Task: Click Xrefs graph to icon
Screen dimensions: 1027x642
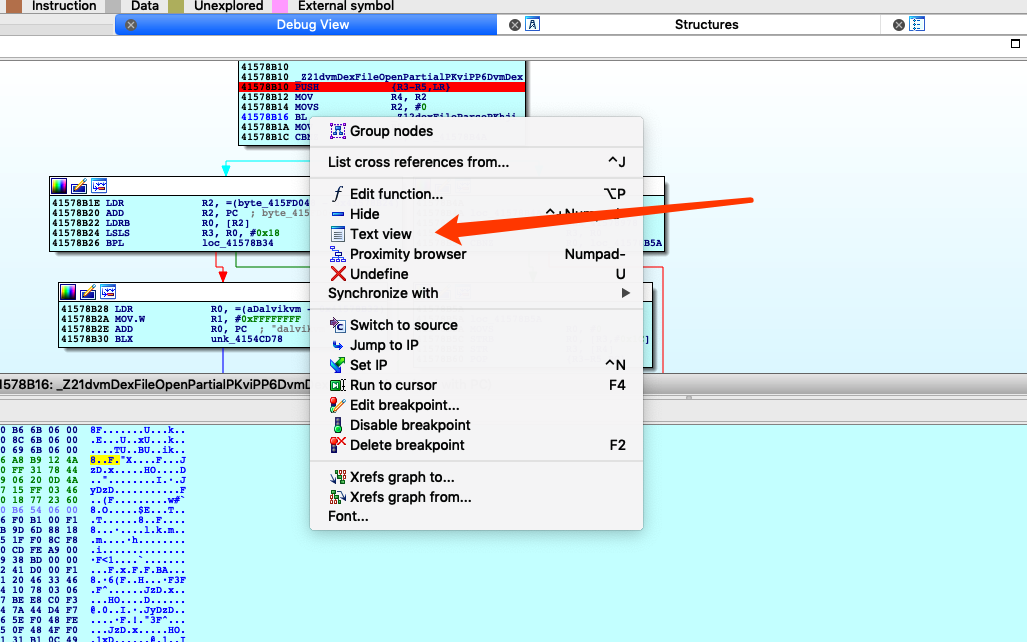Action: point(337,477)
